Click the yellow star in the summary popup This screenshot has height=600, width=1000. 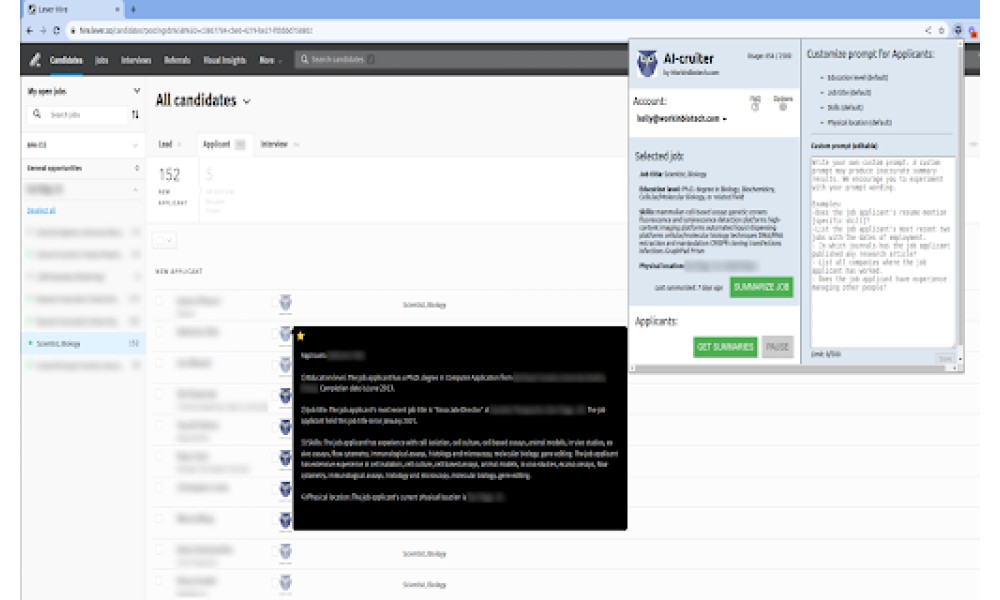(x=300, y=336)
